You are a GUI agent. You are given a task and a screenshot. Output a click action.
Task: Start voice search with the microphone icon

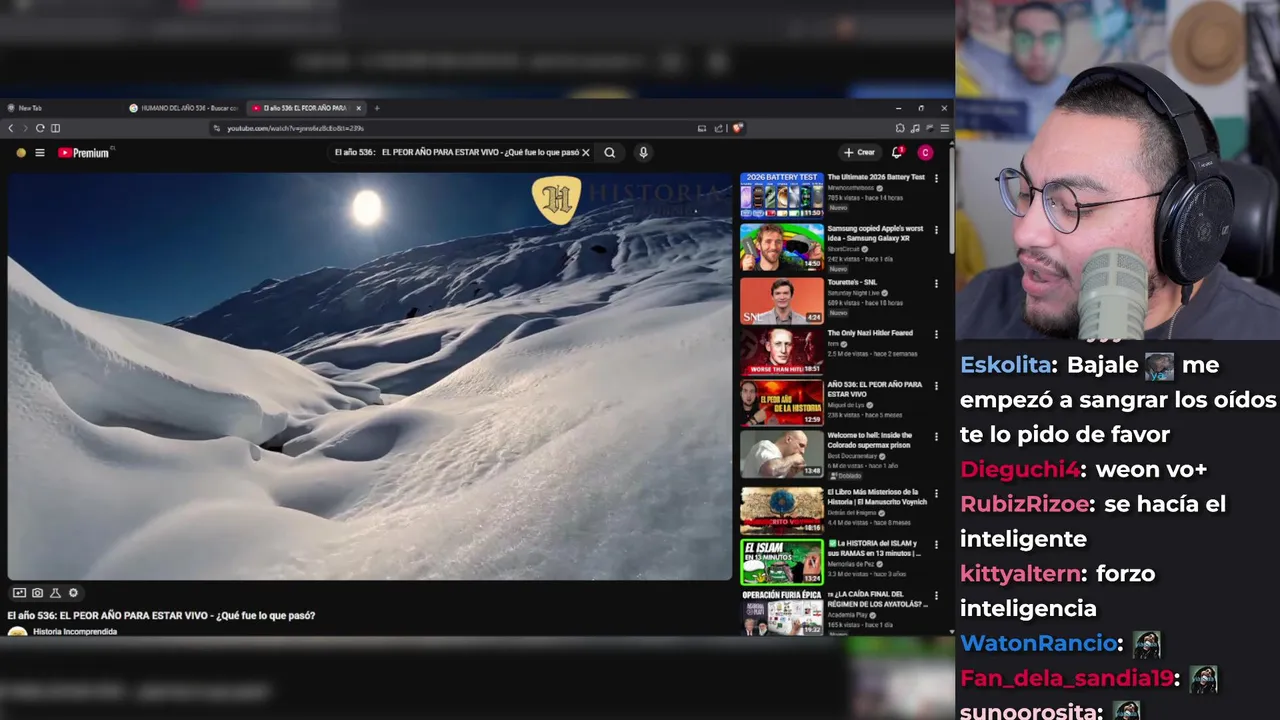pos(643,153)
